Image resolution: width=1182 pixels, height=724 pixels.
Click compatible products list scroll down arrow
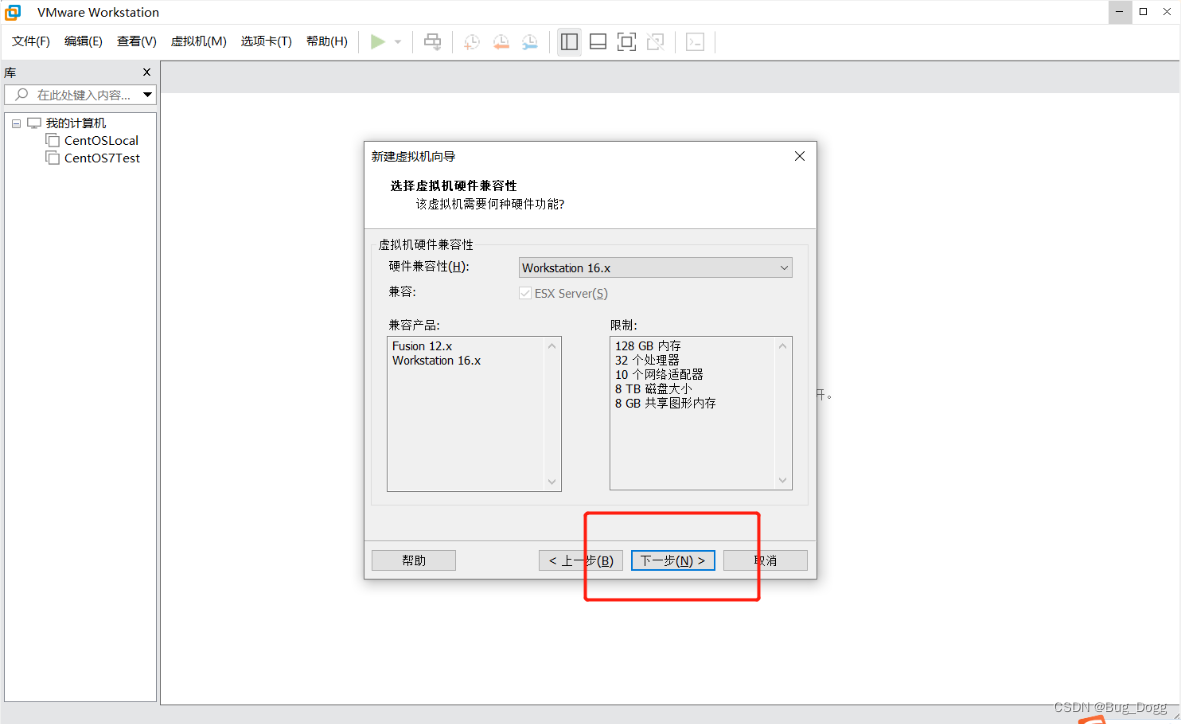click(x=552, y=482)
